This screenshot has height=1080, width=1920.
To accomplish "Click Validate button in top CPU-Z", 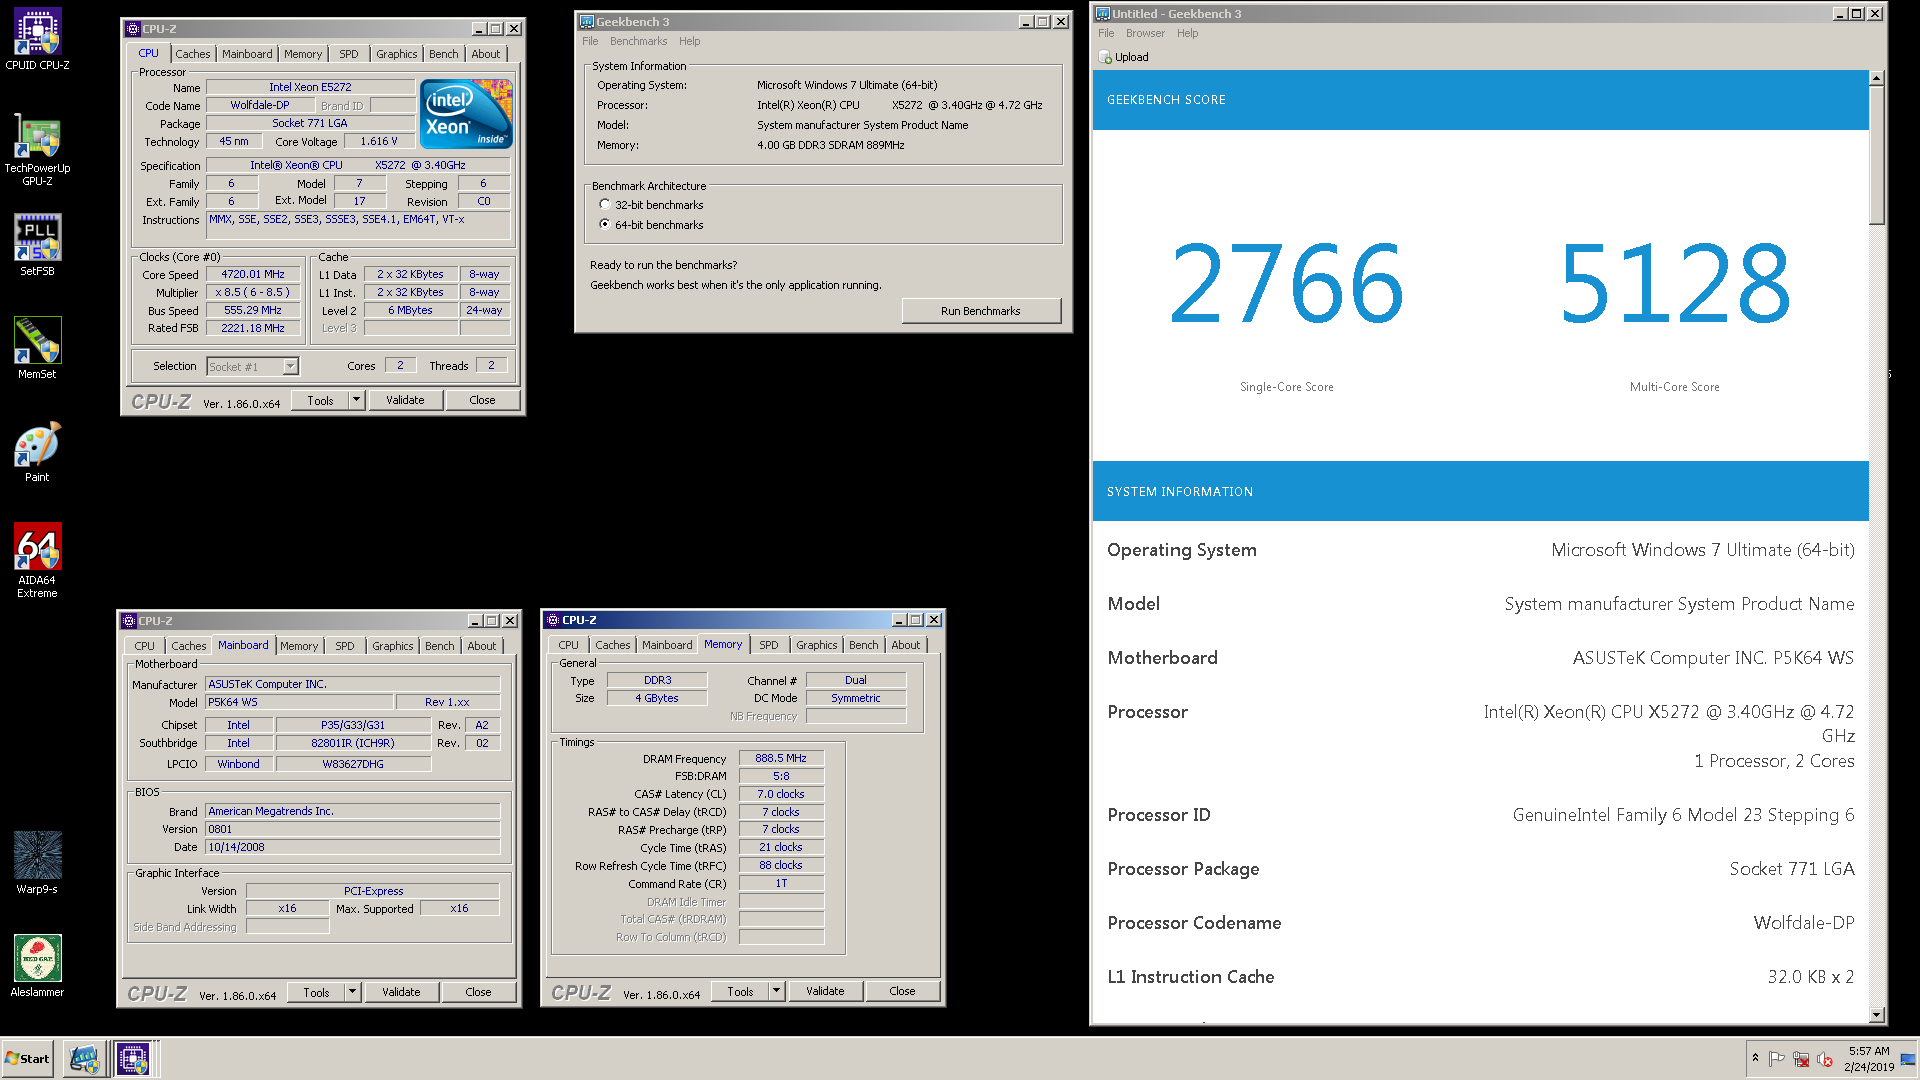I will point(405,400).
